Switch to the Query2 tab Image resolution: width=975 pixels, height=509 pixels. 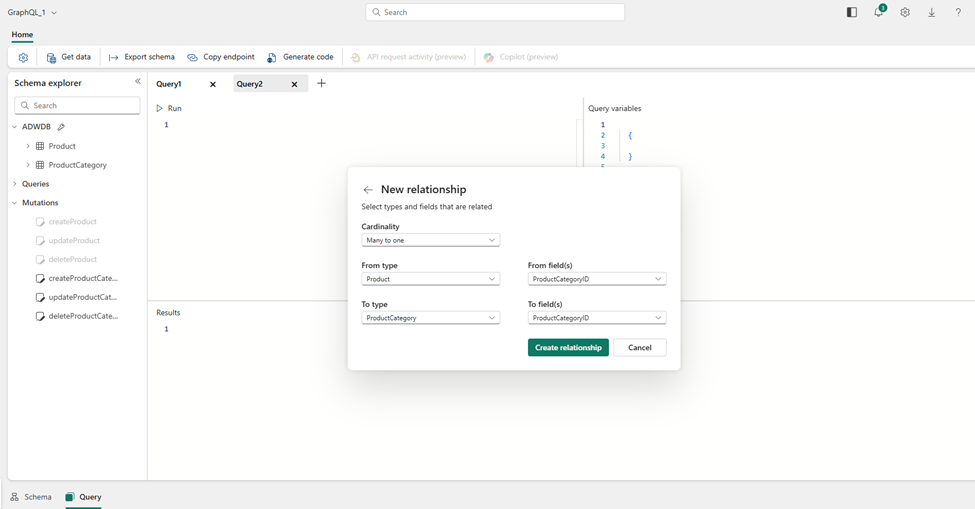(x=250, y=85)
